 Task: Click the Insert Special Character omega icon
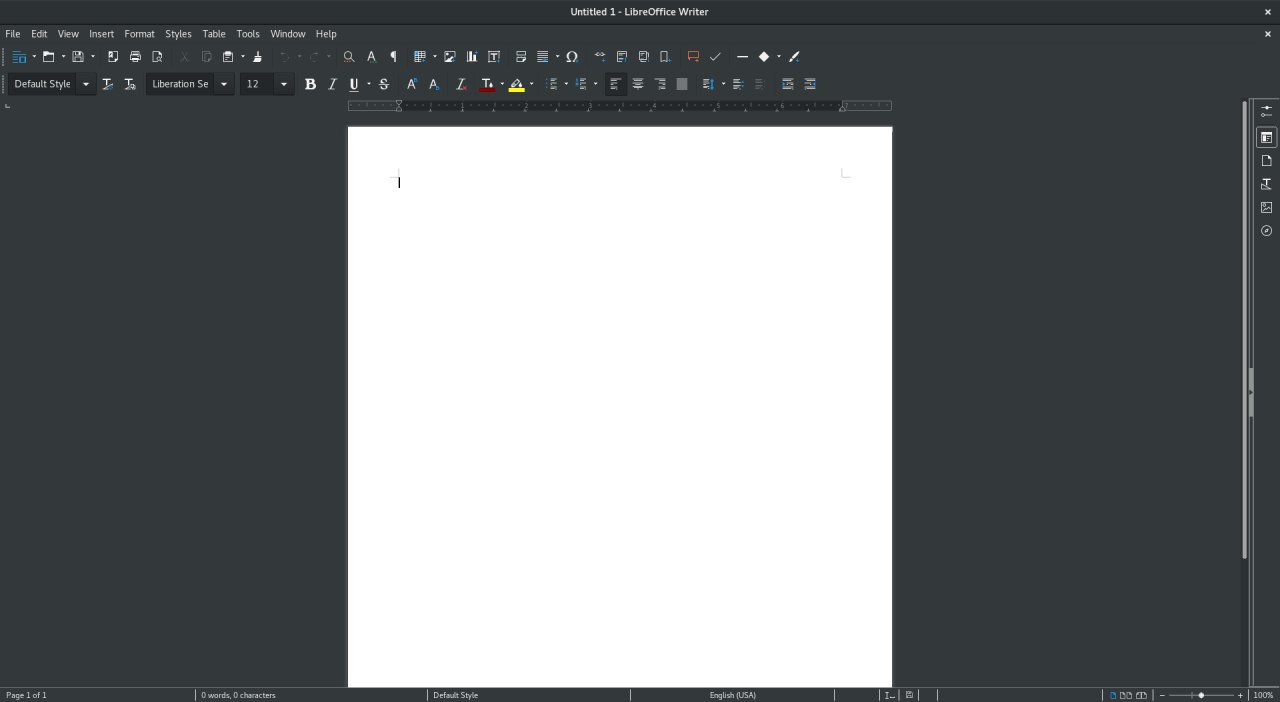point(572,57)
